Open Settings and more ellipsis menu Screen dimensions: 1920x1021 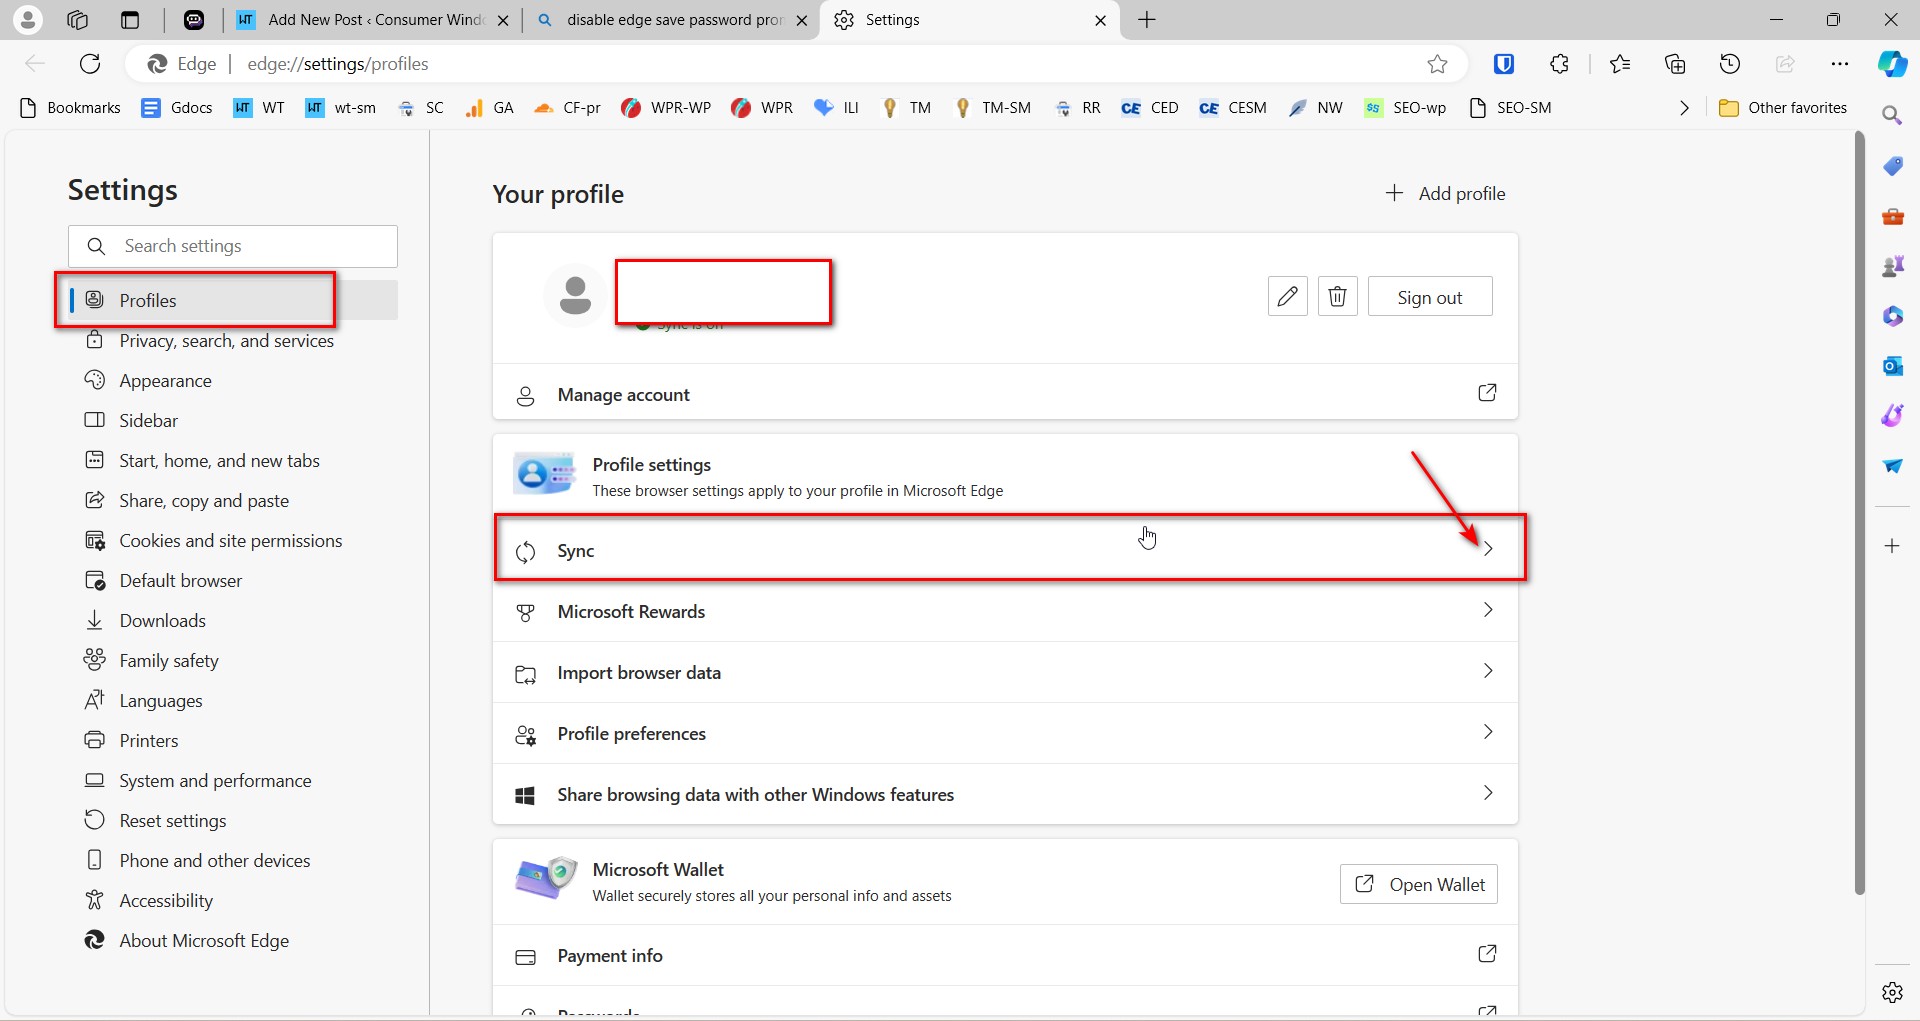point(1840,64)
